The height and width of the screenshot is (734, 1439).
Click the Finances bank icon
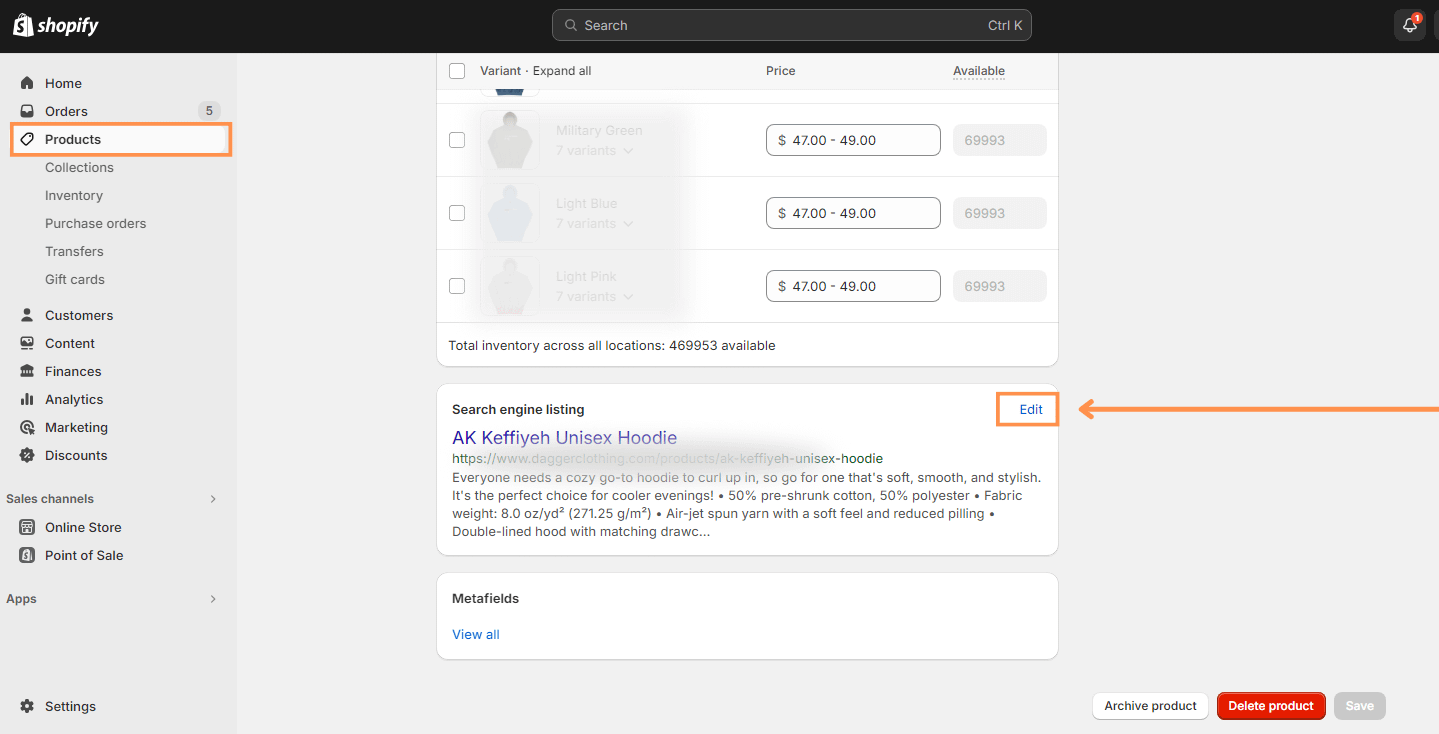pos(27,371)
